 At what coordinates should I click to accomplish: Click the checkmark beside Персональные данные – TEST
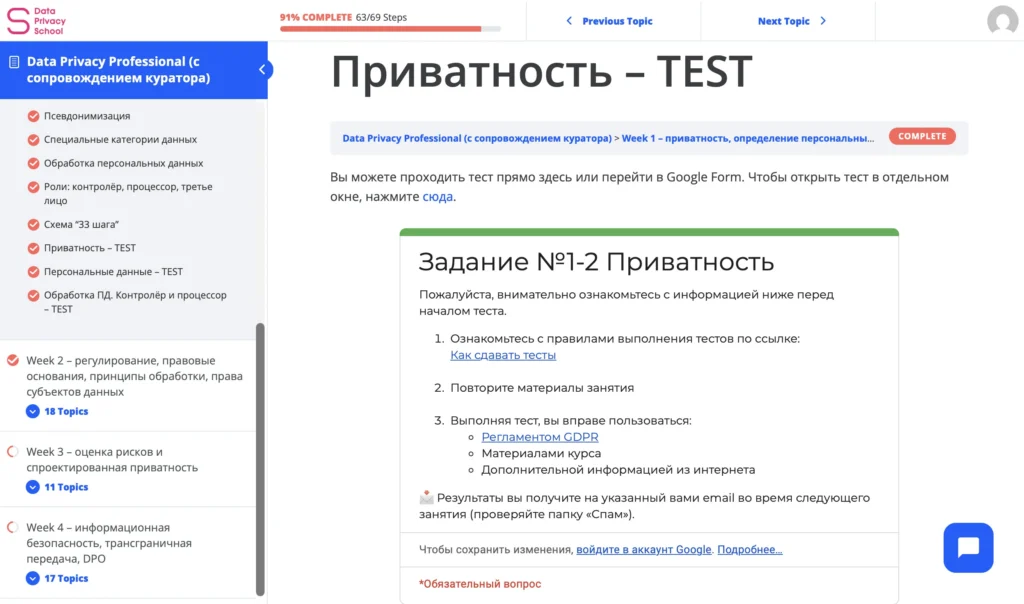(x=33, y=272)
